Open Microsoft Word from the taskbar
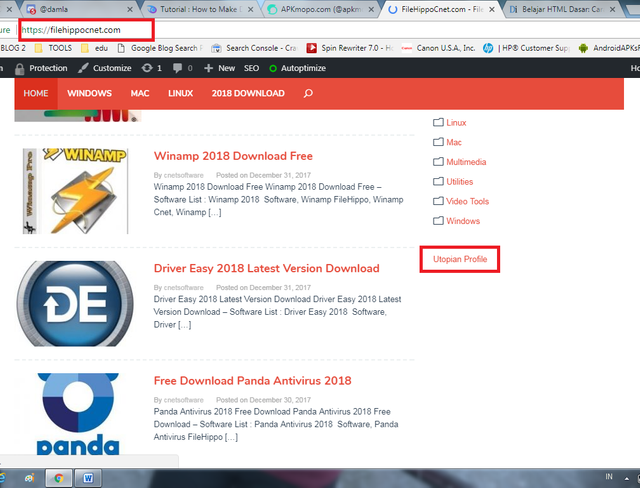The width and height of the screenshot is (640, 488). point(88,478)
